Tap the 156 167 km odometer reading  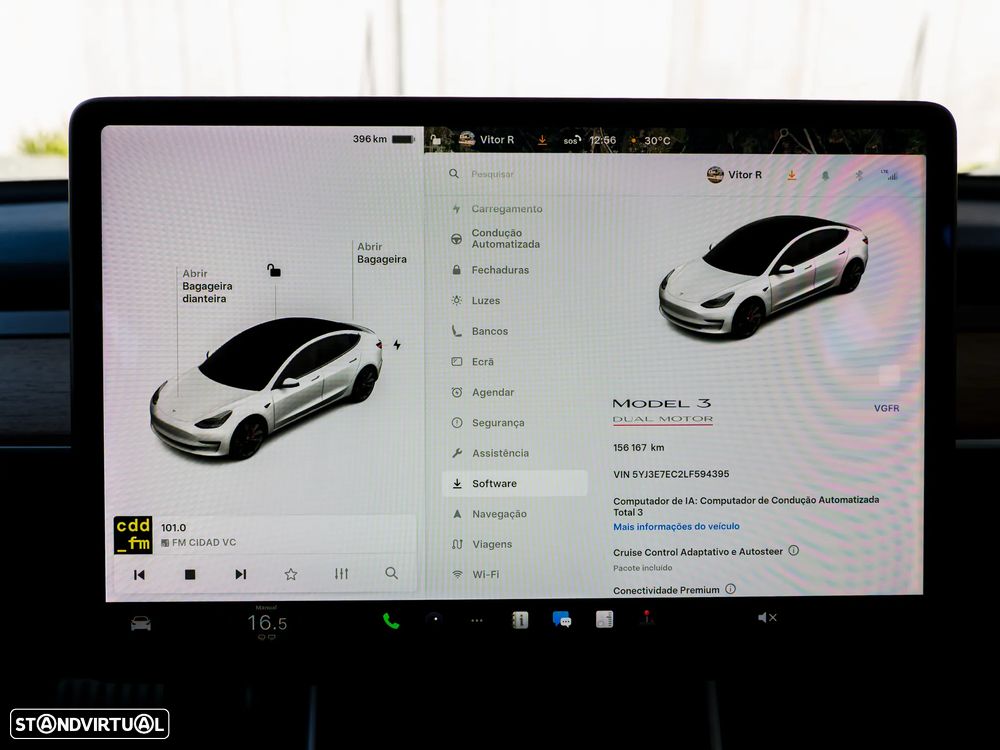[x=638, y=448]
